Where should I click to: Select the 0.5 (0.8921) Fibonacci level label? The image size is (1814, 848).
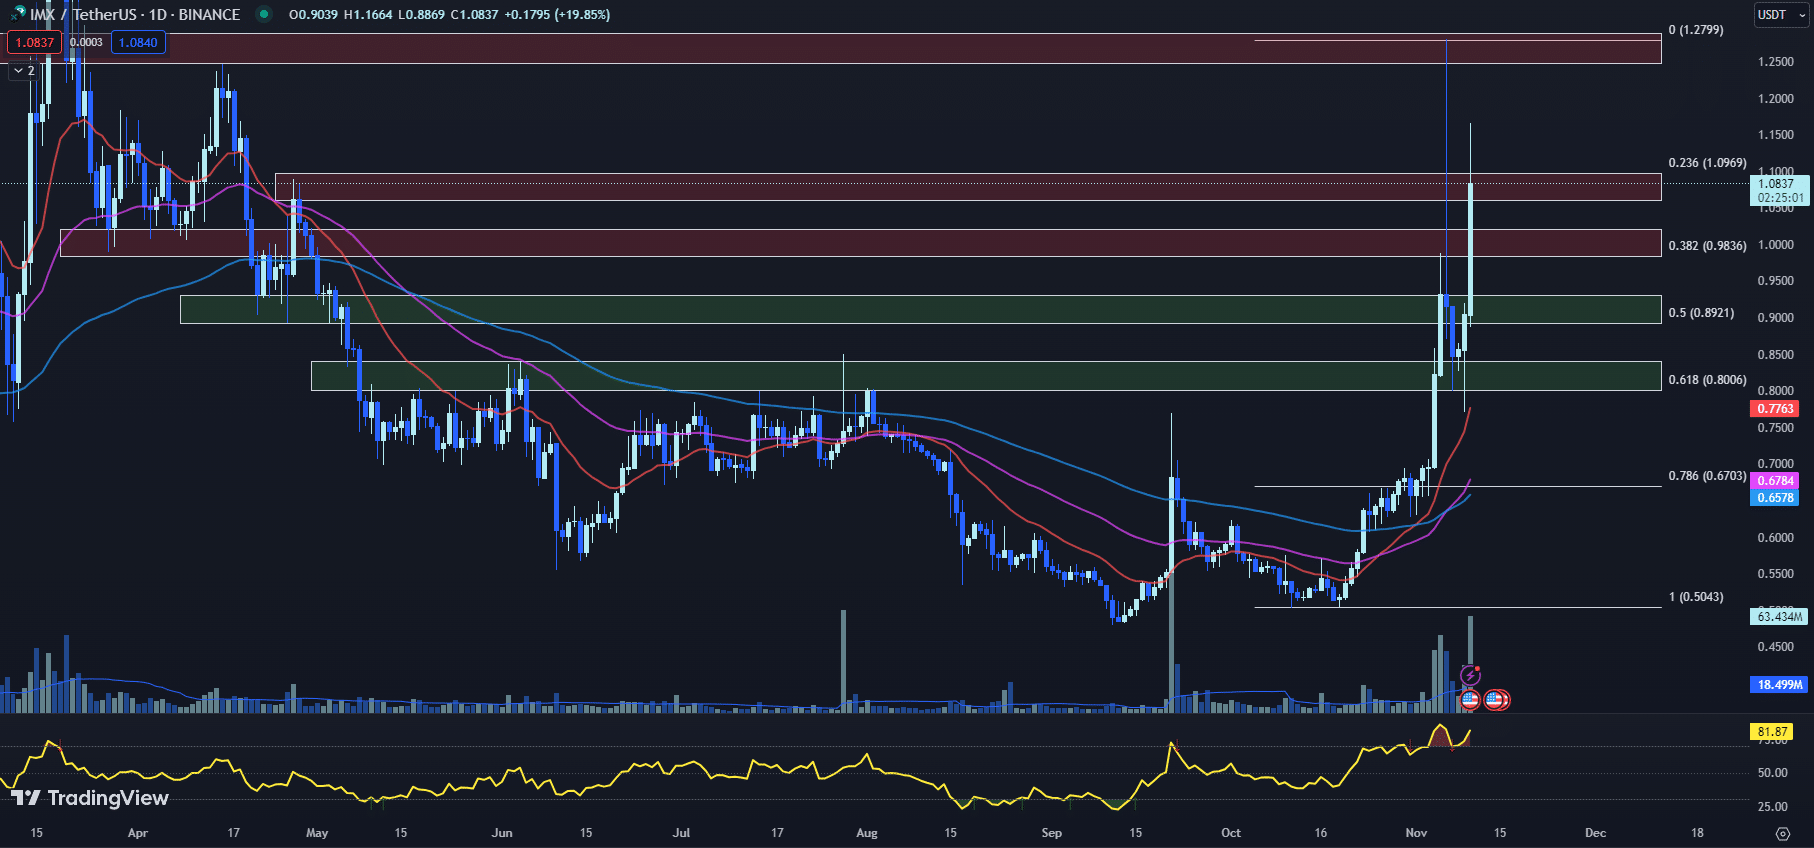click(1701, 313)
